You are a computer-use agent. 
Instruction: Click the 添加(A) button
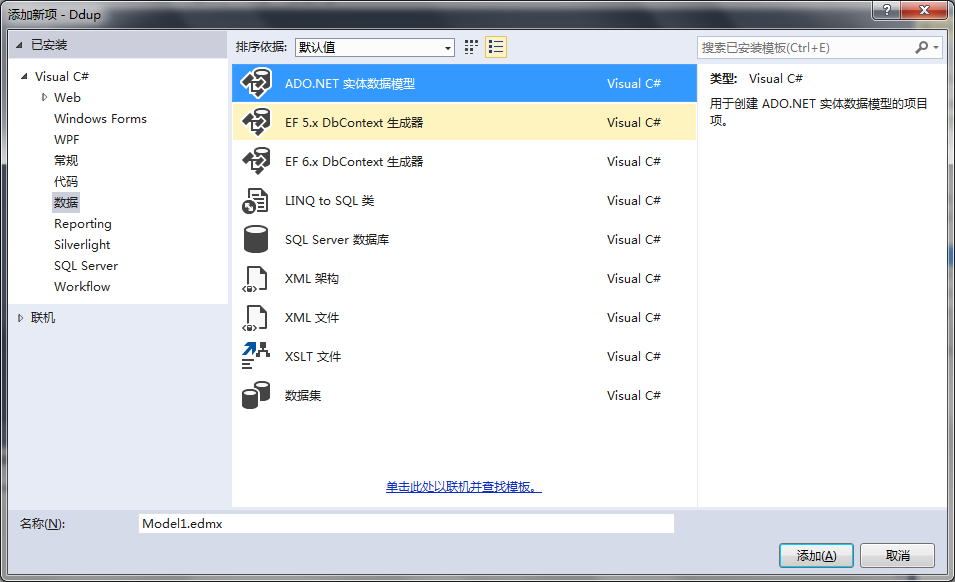tap(816, 555)
